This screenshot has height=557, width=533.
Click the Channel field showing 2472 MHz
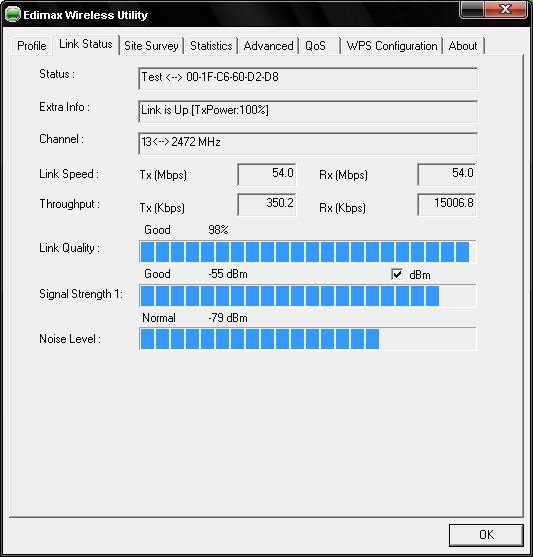click(308, 144)
